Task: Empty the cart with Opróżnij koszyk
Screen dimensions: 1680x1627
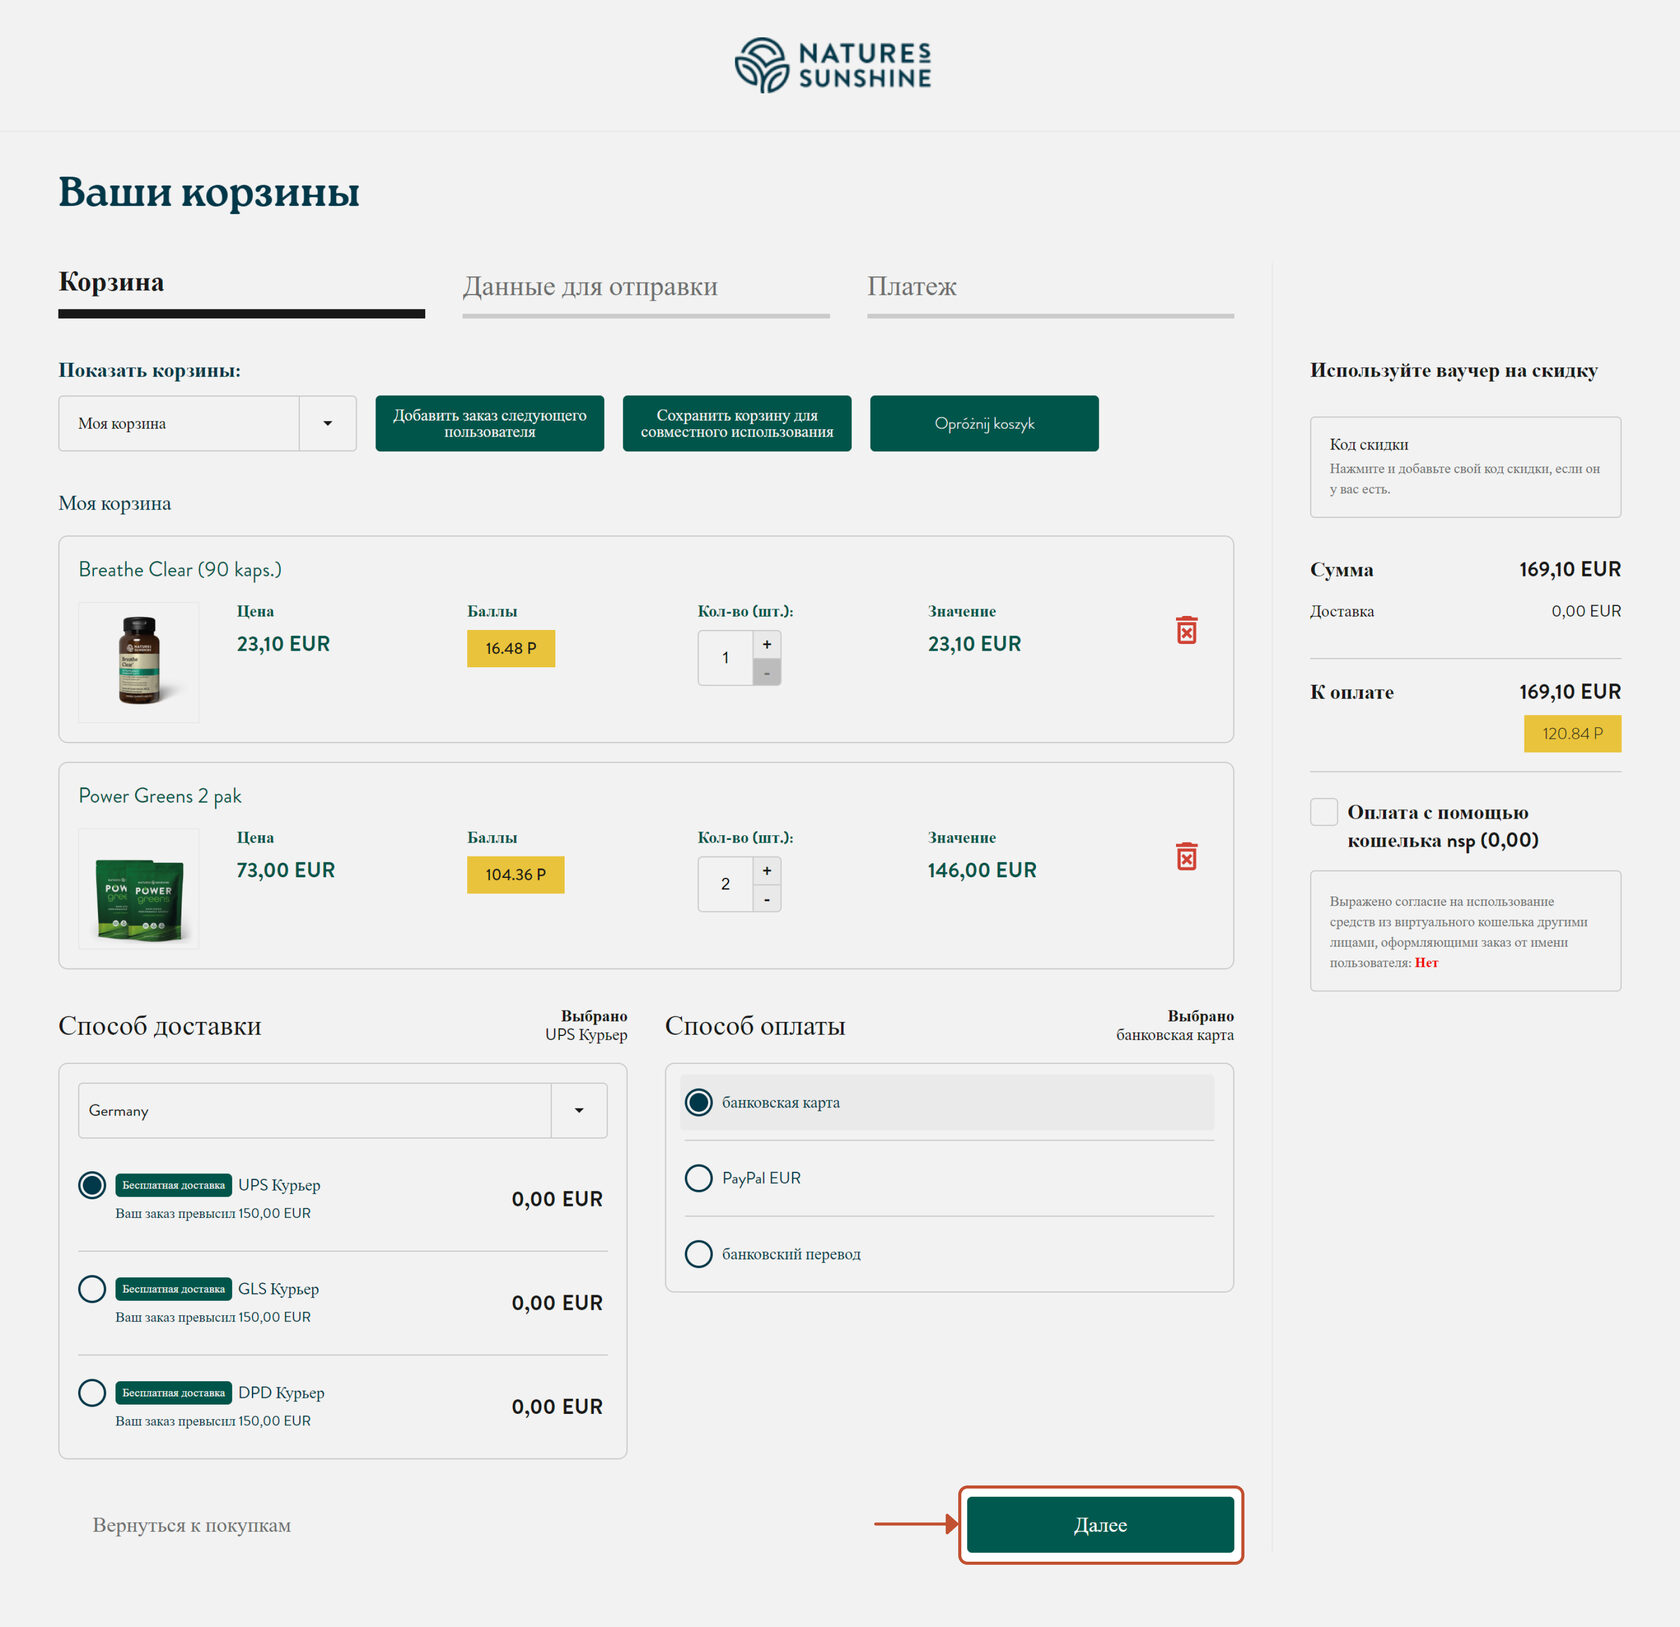Action: (984, 423)
